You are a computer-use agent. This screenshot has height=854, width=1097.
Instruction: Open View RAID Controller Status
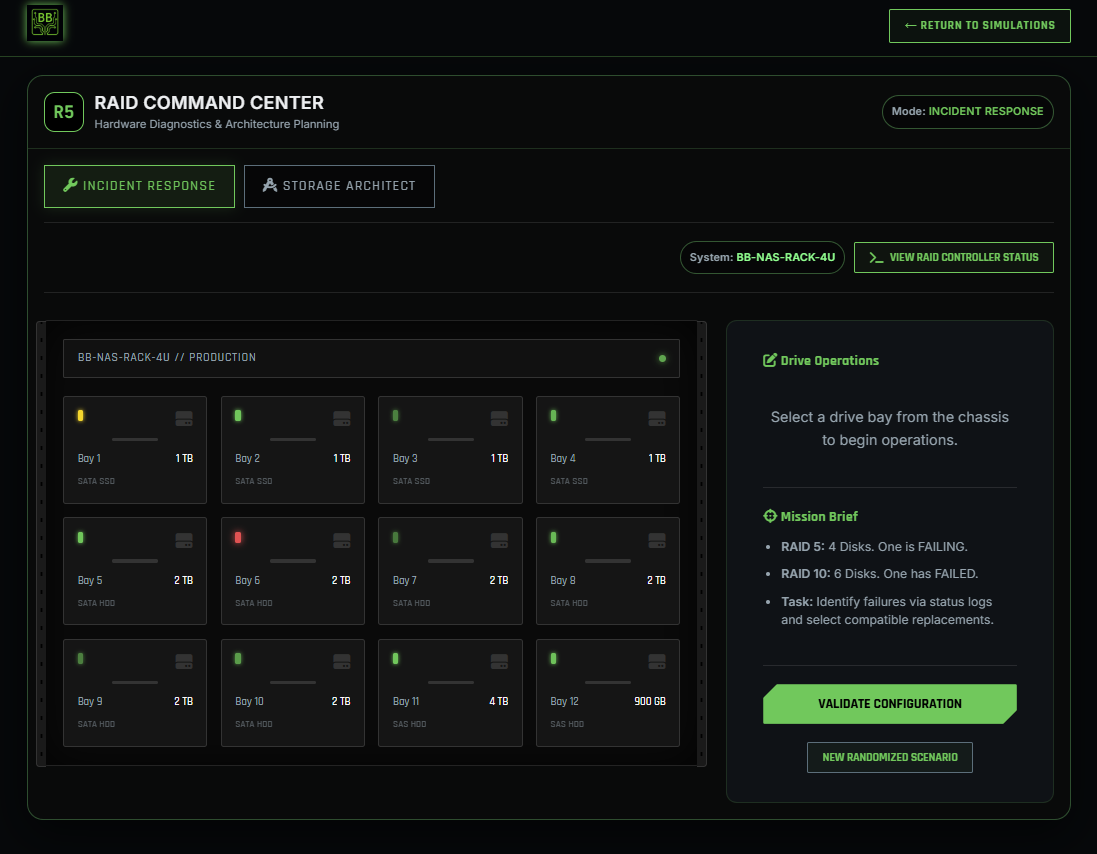953,257
